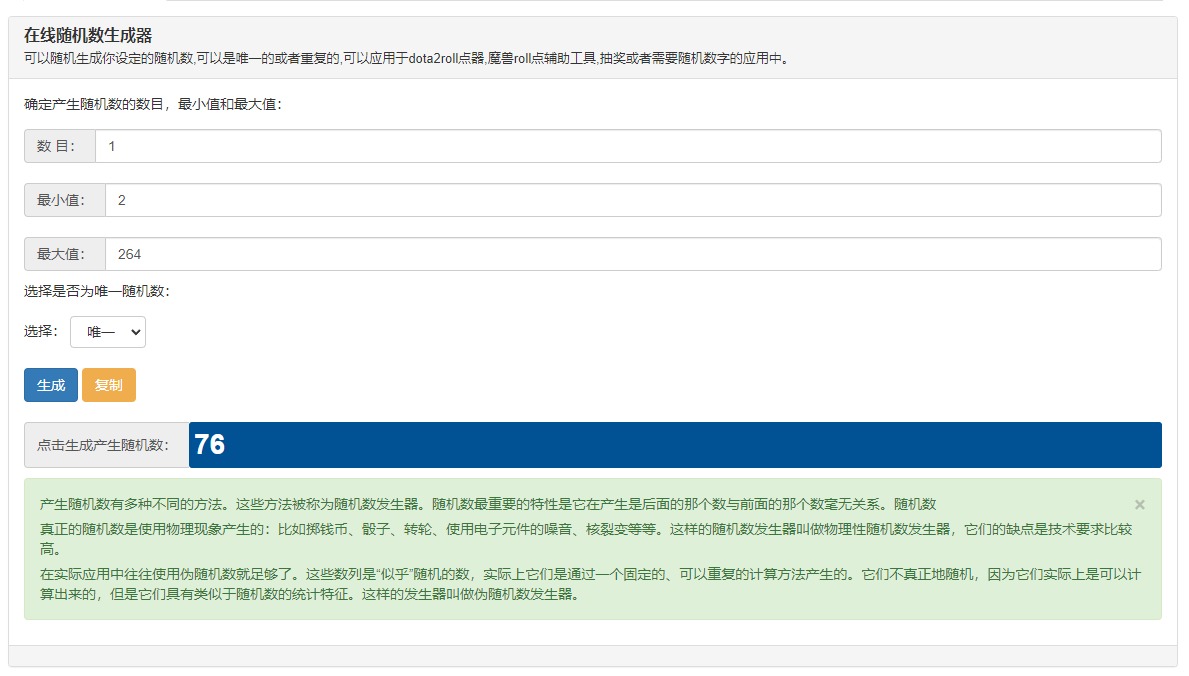Click the paragraph starting 产生随机数有多种
The width and height of the screenshot is (1189, 676).
488,505
